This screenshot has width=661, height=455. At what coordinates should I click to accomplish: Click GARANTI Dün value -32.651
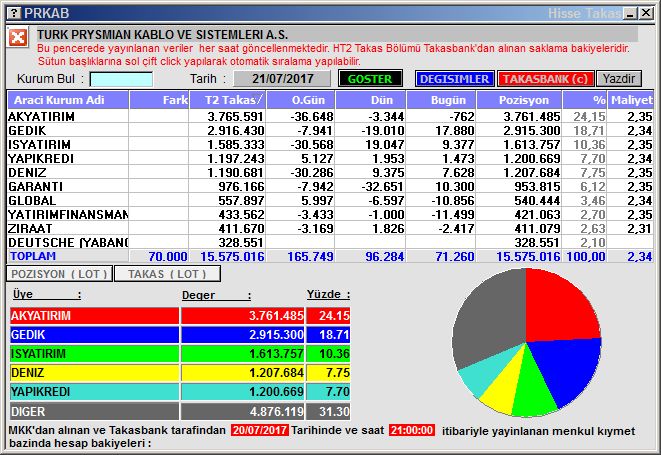[x=382, y=186]
